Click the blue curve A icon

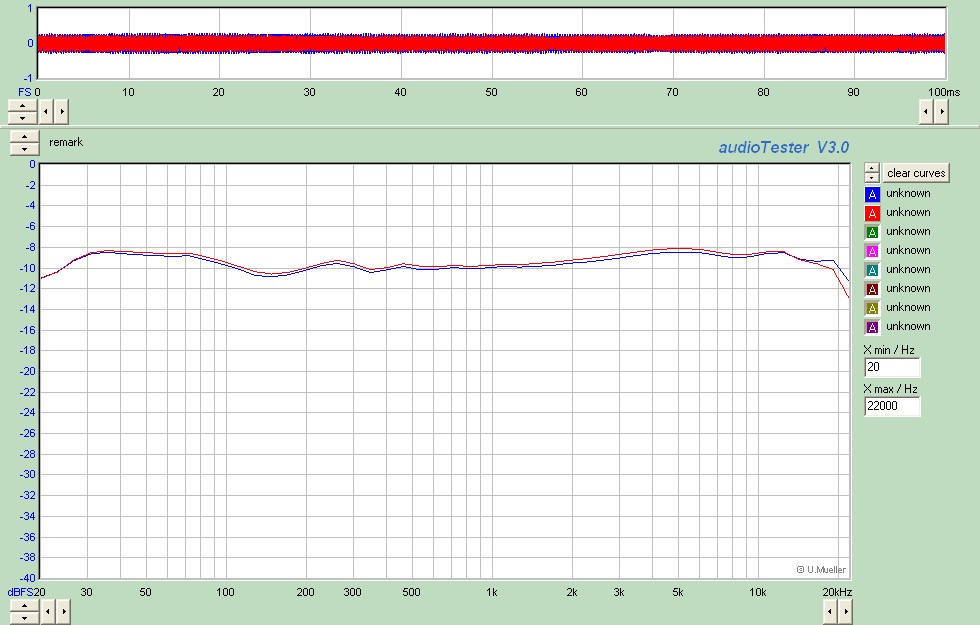pyautogui.click(x=872, y=194)
